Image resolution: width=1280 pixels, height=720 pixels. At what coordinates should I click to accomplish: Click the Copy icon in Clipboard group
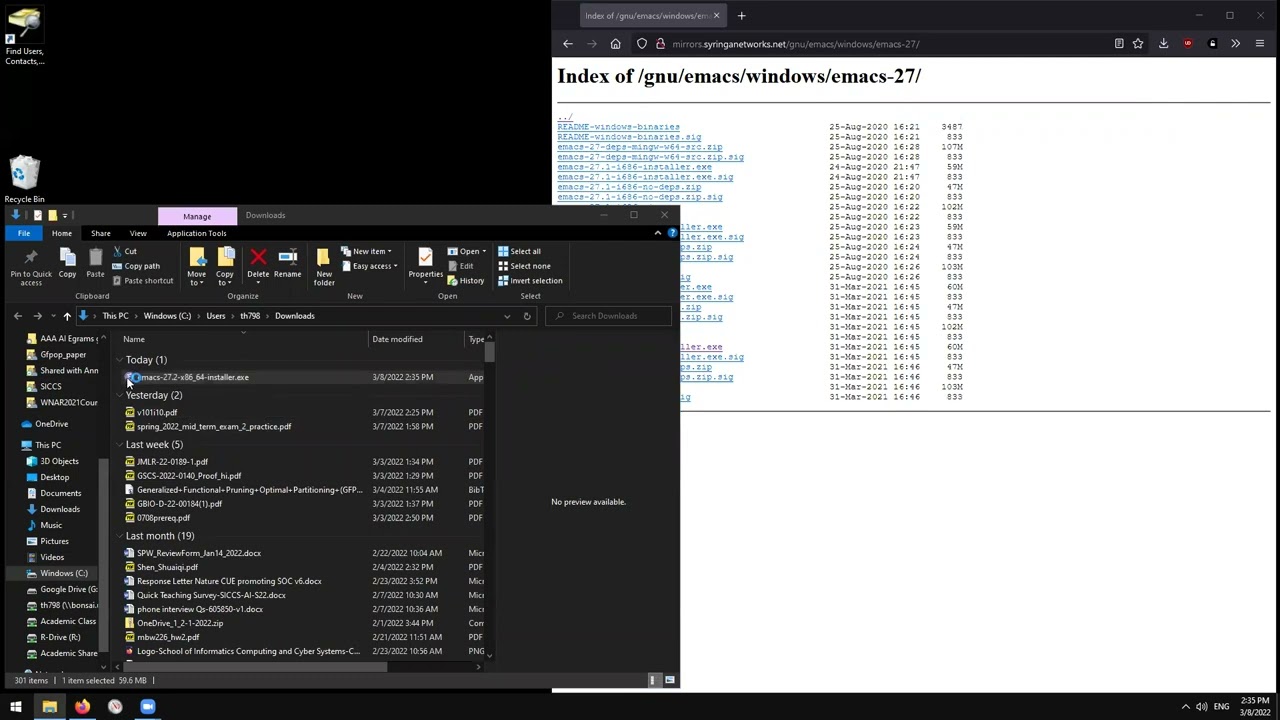click(x=67, y=264)
